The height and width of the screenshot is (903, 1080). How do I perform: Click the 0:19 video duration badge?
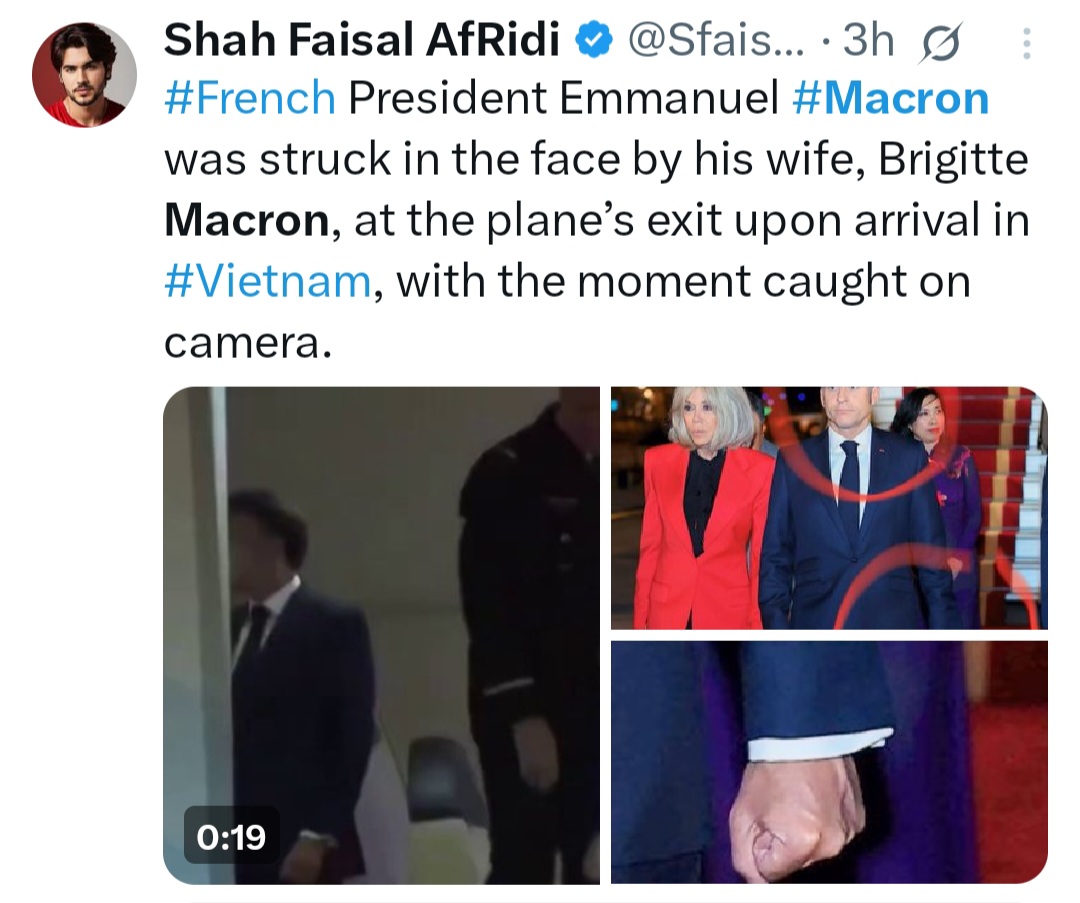pos(231,836)
